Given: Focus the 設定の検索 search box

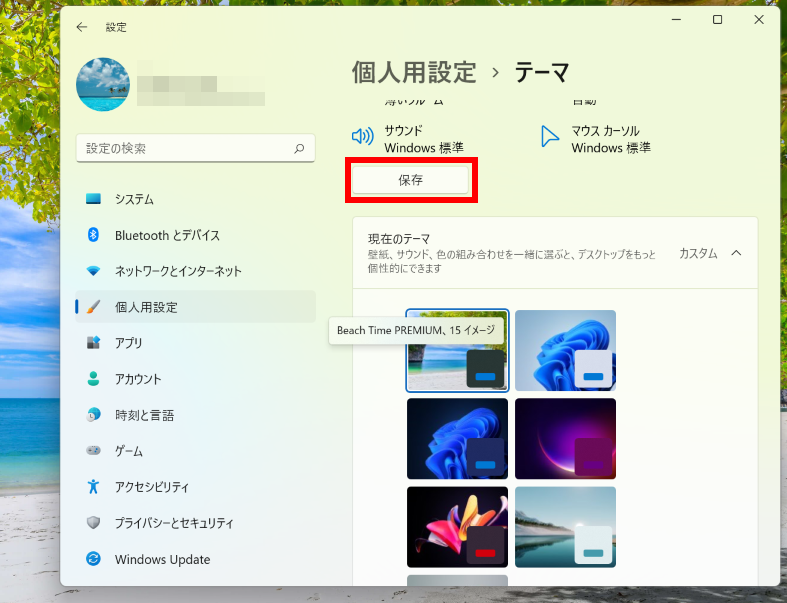Looking at the screenshot, I should pyautogui.click(x=195, y=148).
